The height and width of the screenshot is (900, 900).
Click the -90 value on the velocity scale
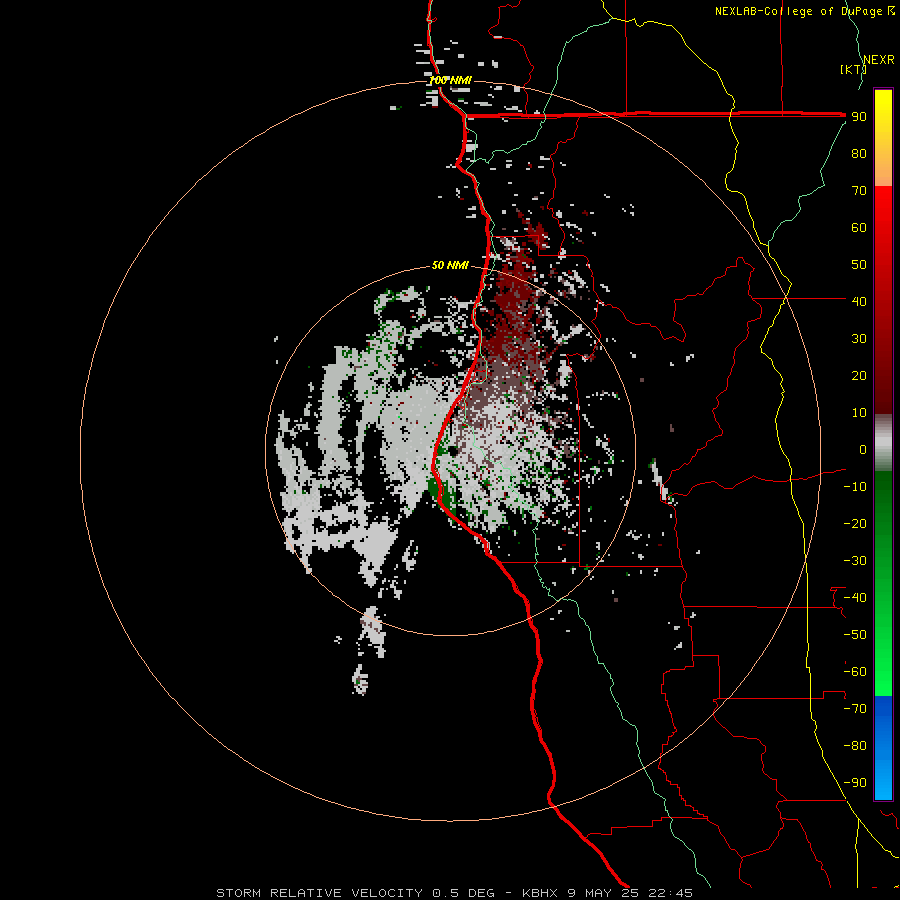[x=855, y=782]
